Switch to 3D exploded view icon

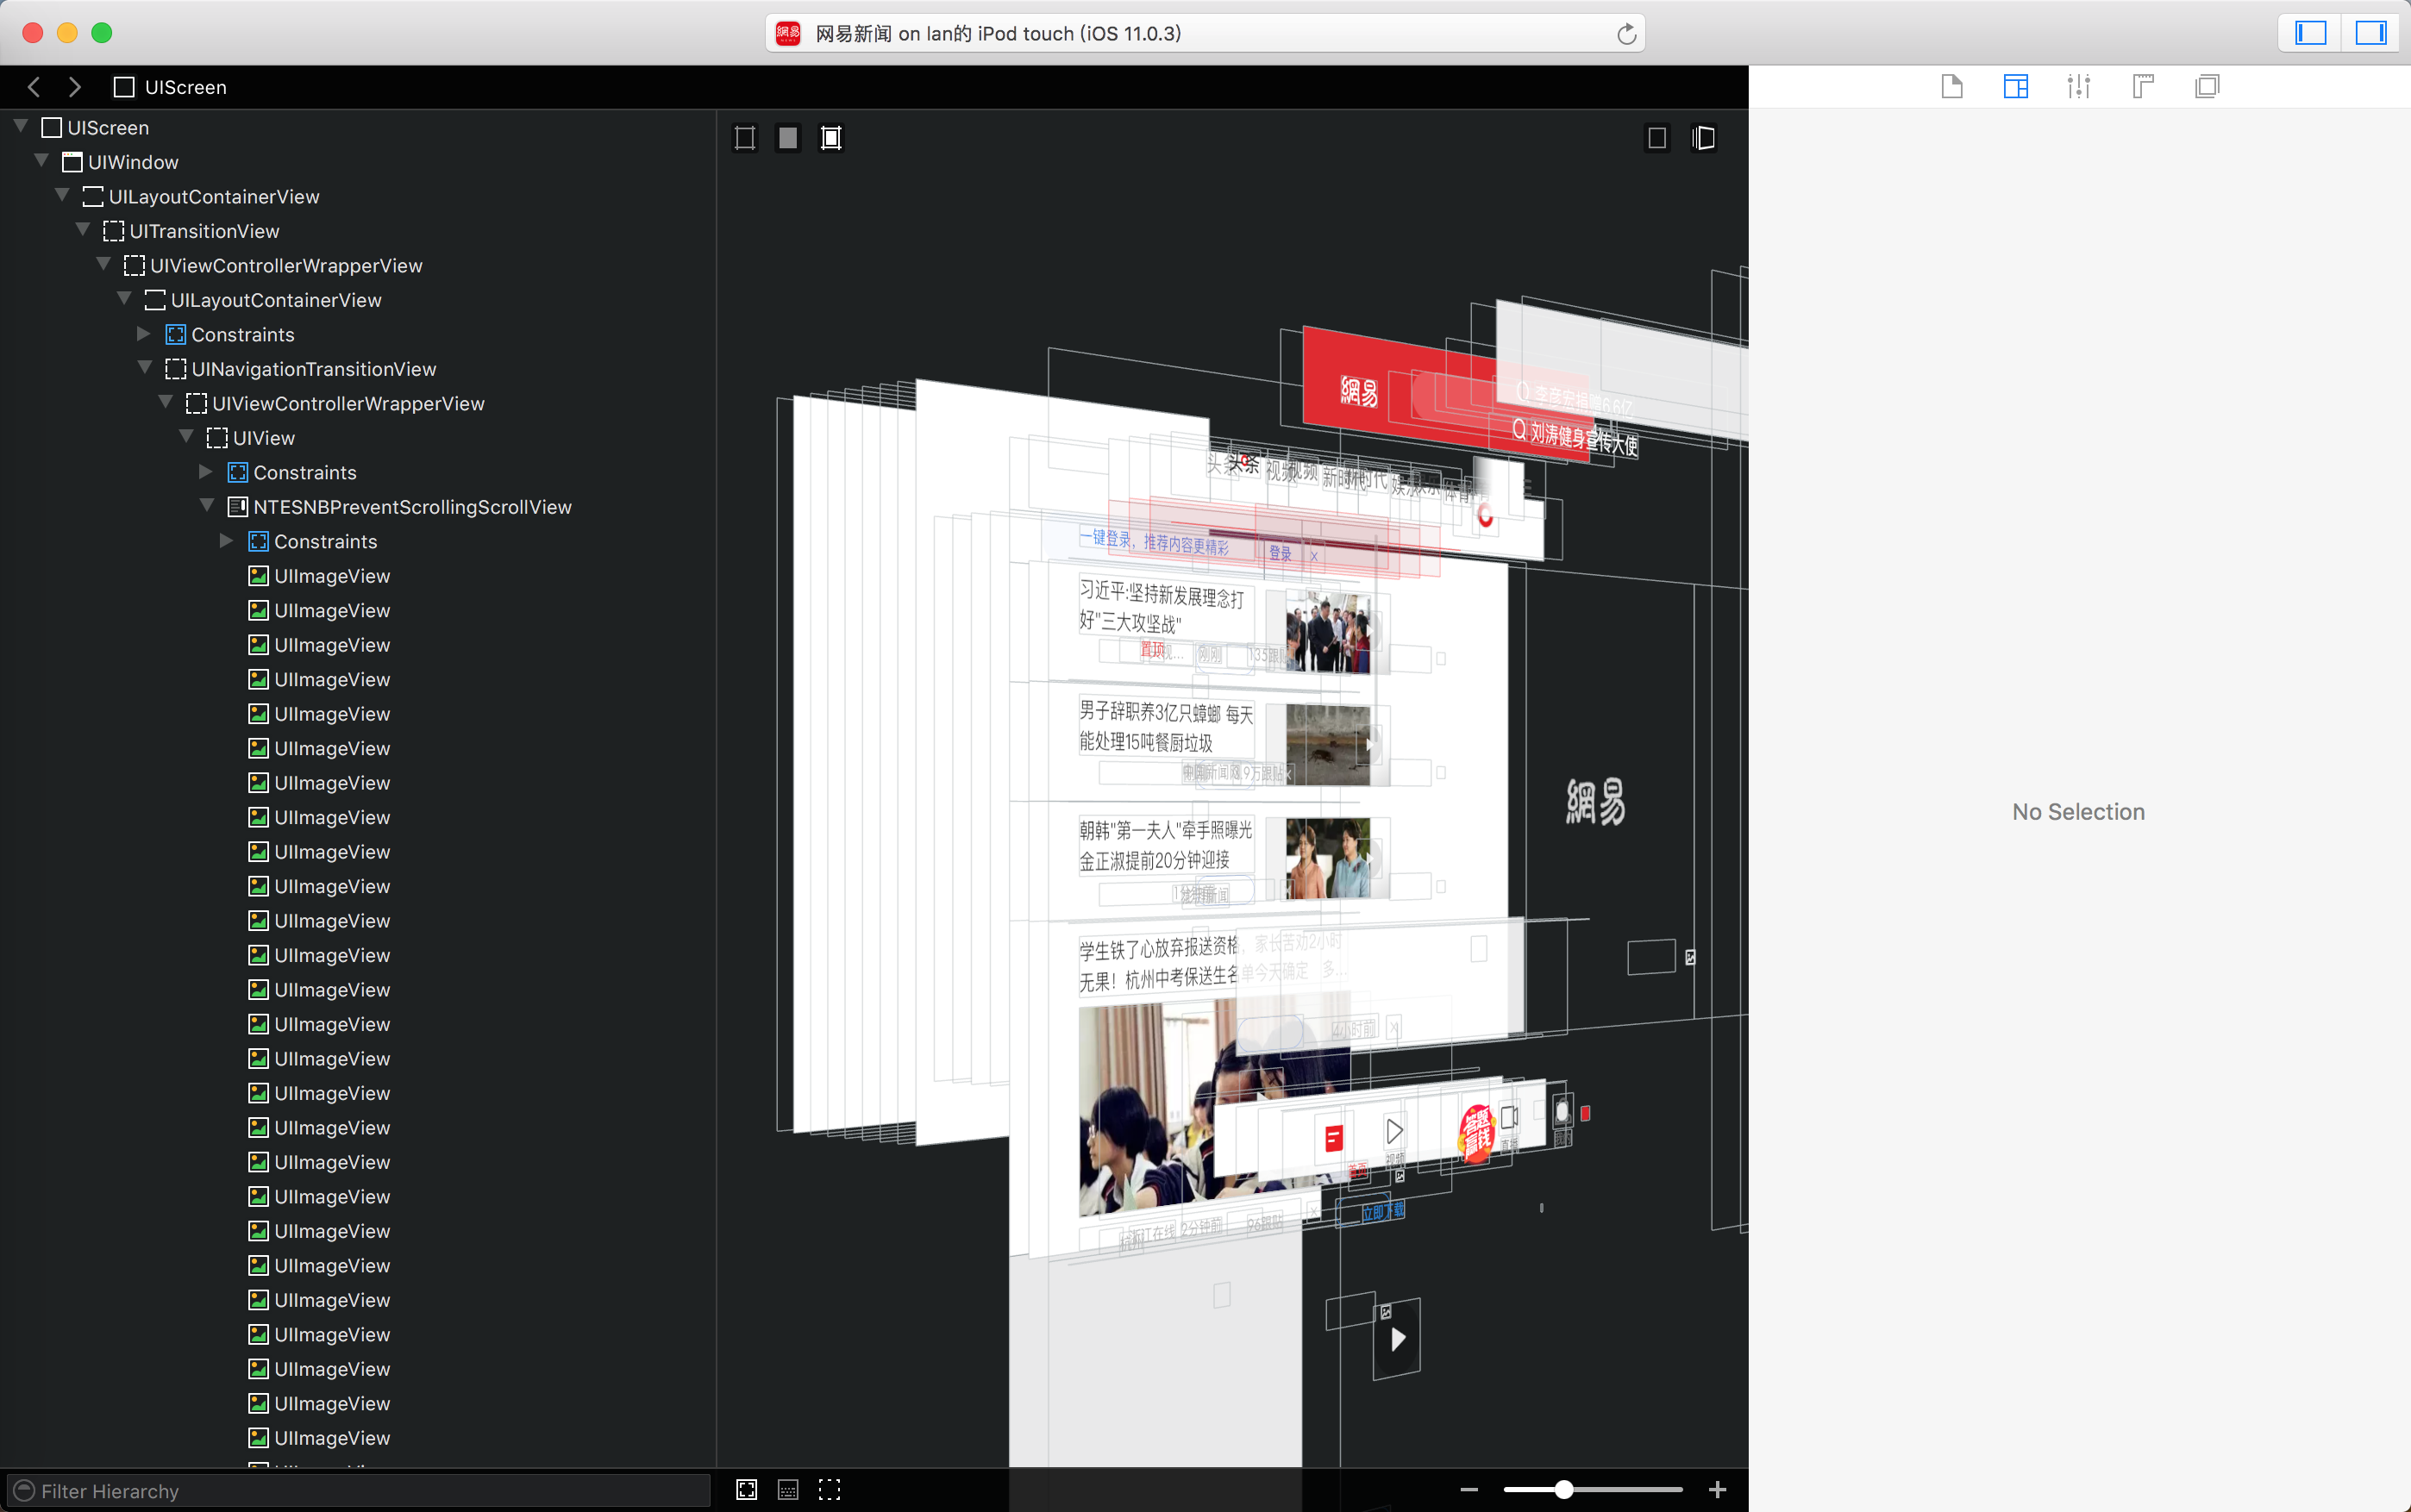[x=1703, y=138]
